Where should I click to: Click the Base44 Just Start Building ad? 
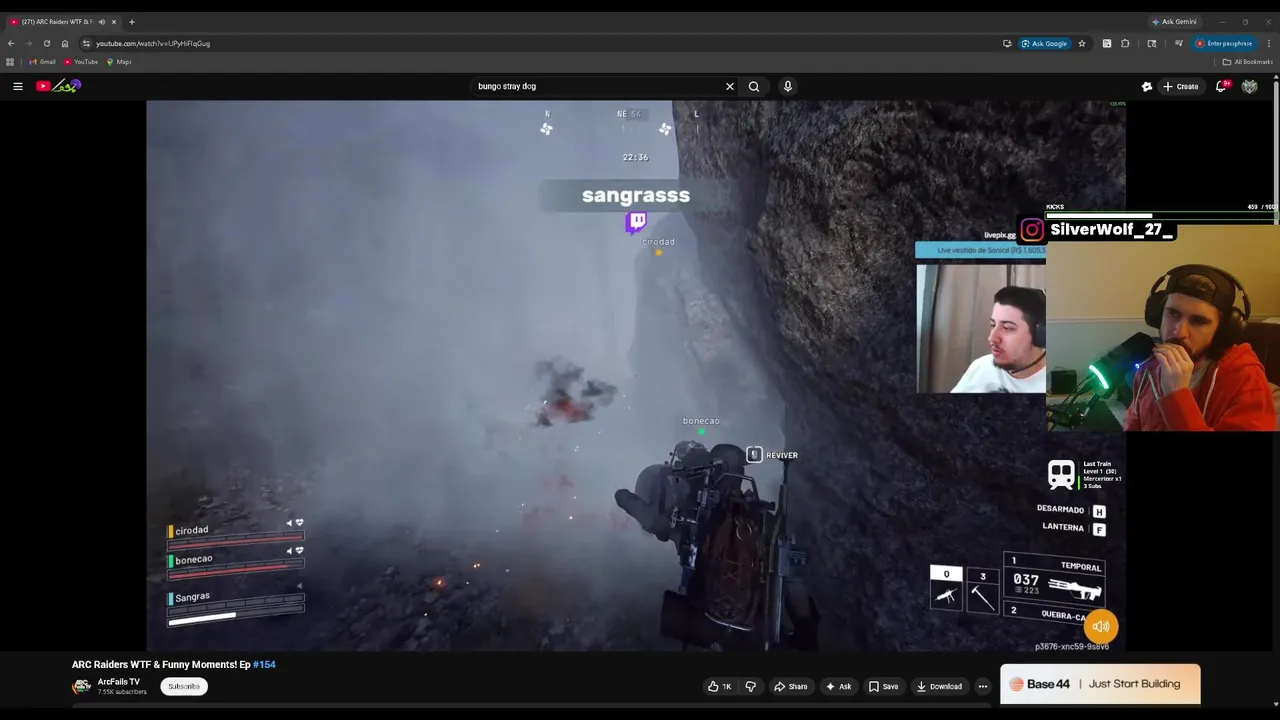pos(1100,684)
